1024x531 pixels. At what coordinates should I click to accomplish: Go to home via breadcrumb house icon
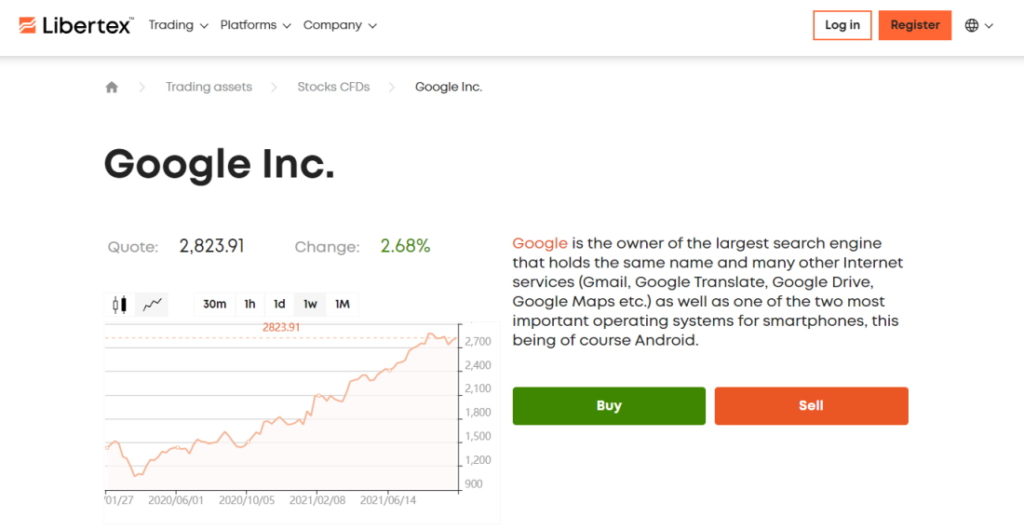pos(112,87)
